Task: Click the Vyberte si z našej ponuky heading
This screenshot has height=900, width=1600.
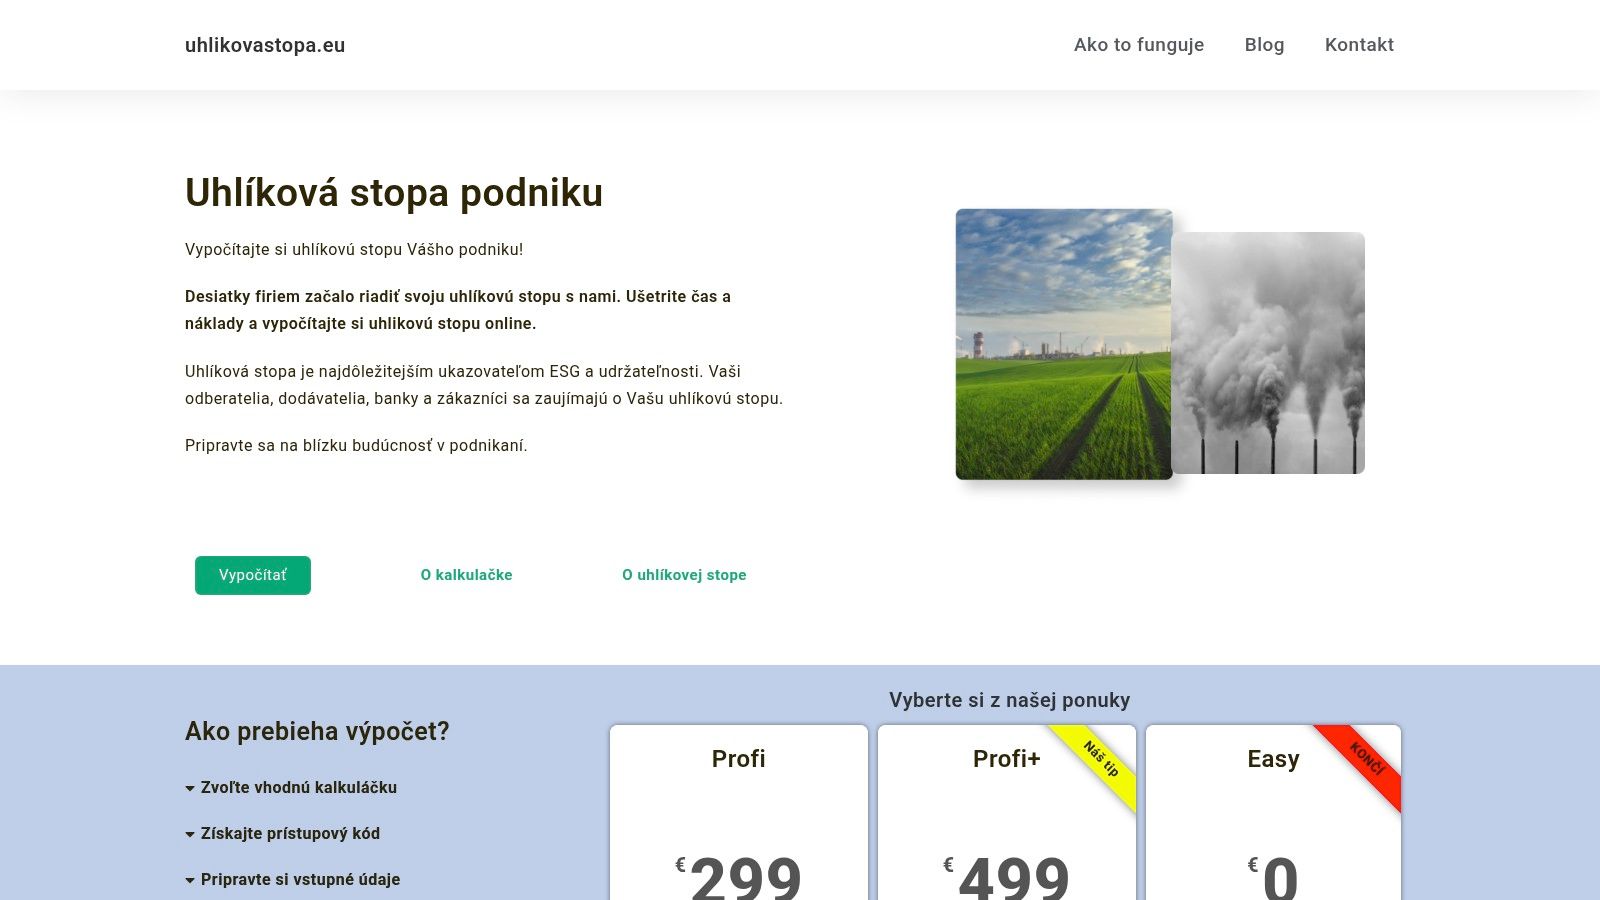Action: click(1008, 700)
